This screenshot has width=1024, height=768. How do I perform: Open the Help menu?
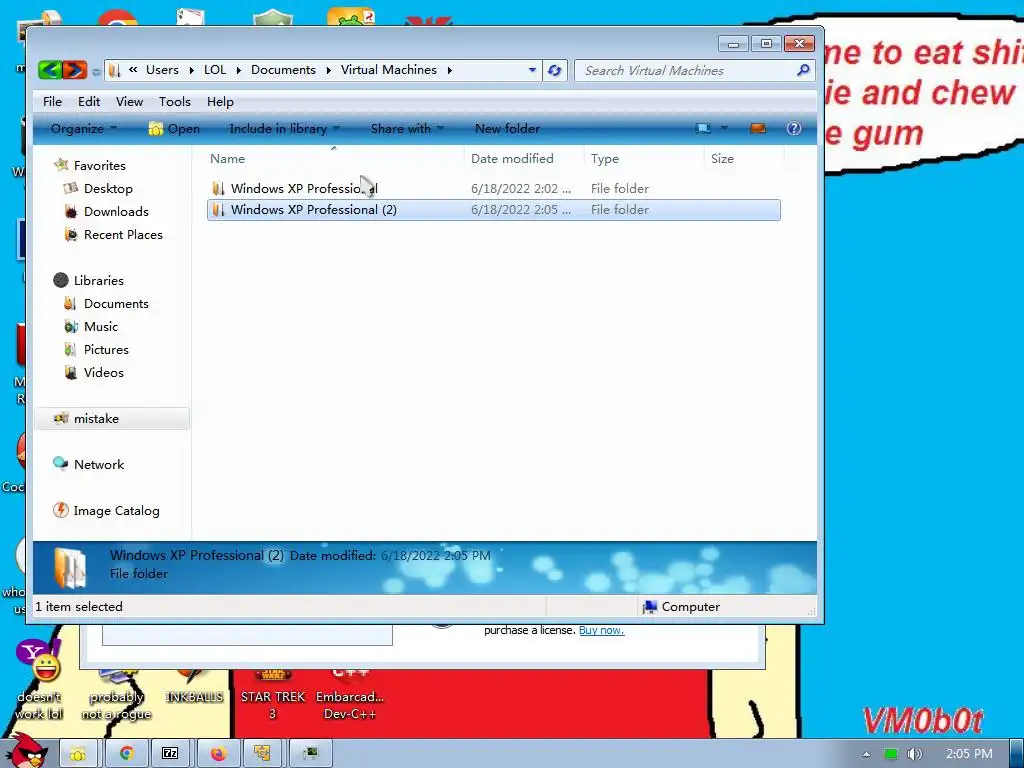(220, 102)
